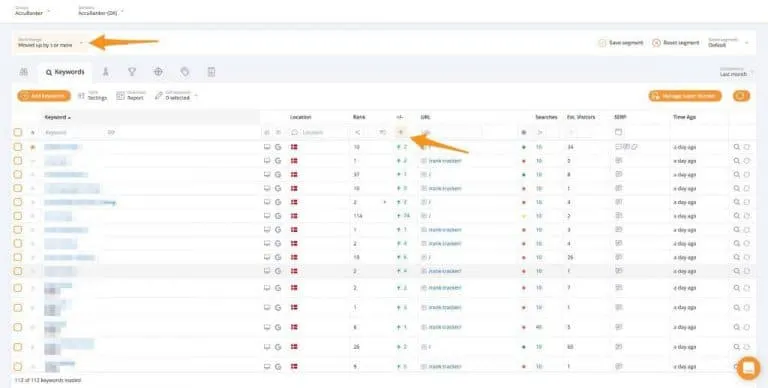768x388 pixels.
Task: Select the Keywords tab
Action: [x=65, y=72]
